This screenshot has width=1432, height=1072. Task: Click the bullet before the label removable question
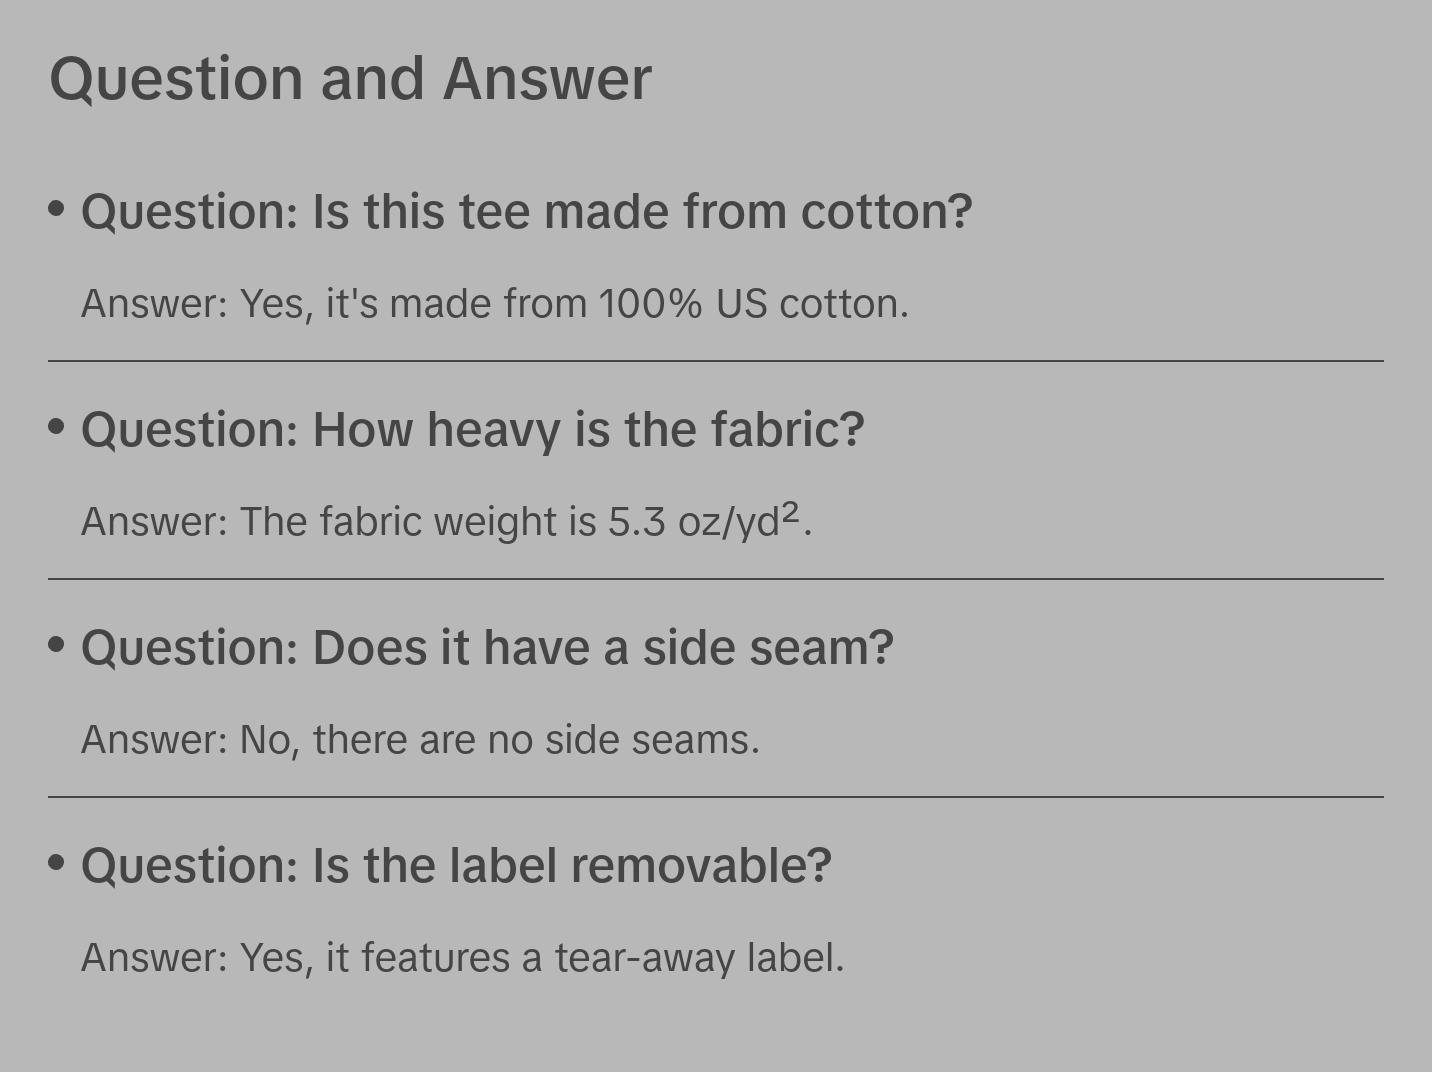pos(57,862)
